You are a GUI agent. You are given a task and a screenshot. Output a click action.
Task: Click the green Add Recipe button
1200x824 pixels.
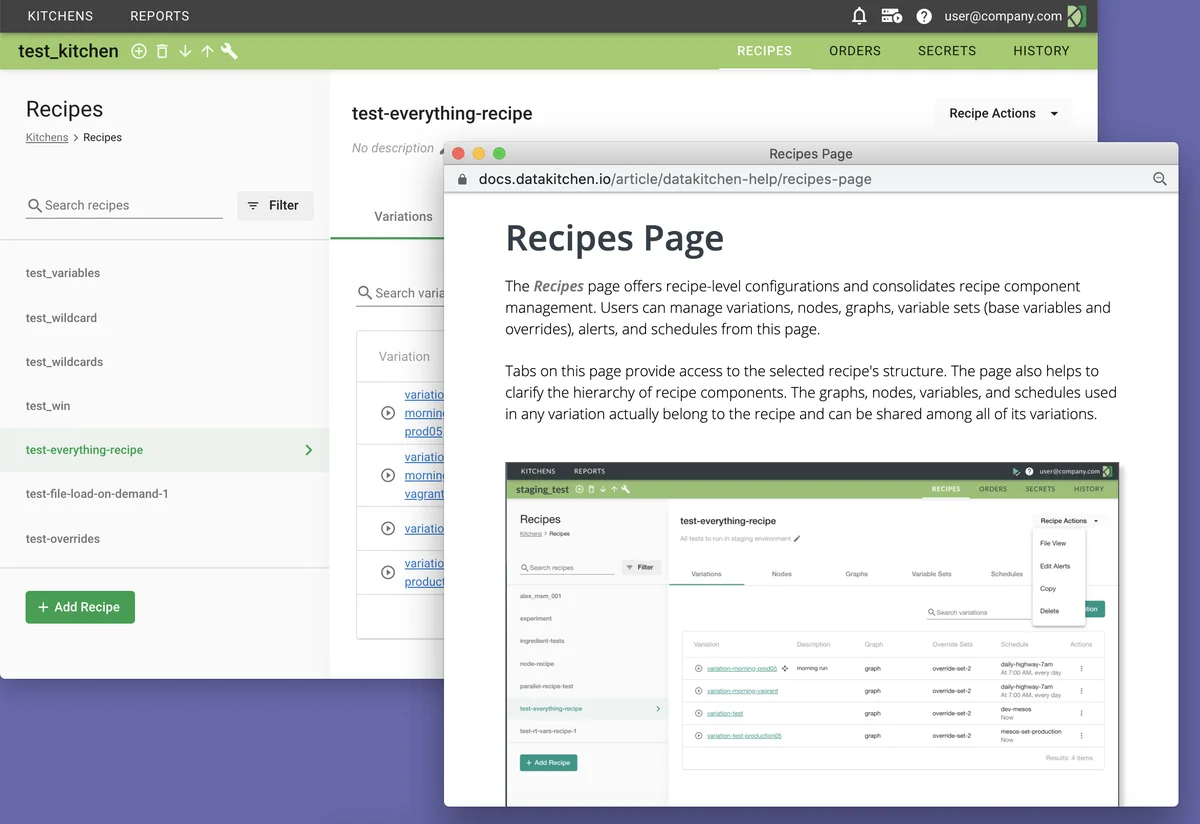(x=80, y=607)
